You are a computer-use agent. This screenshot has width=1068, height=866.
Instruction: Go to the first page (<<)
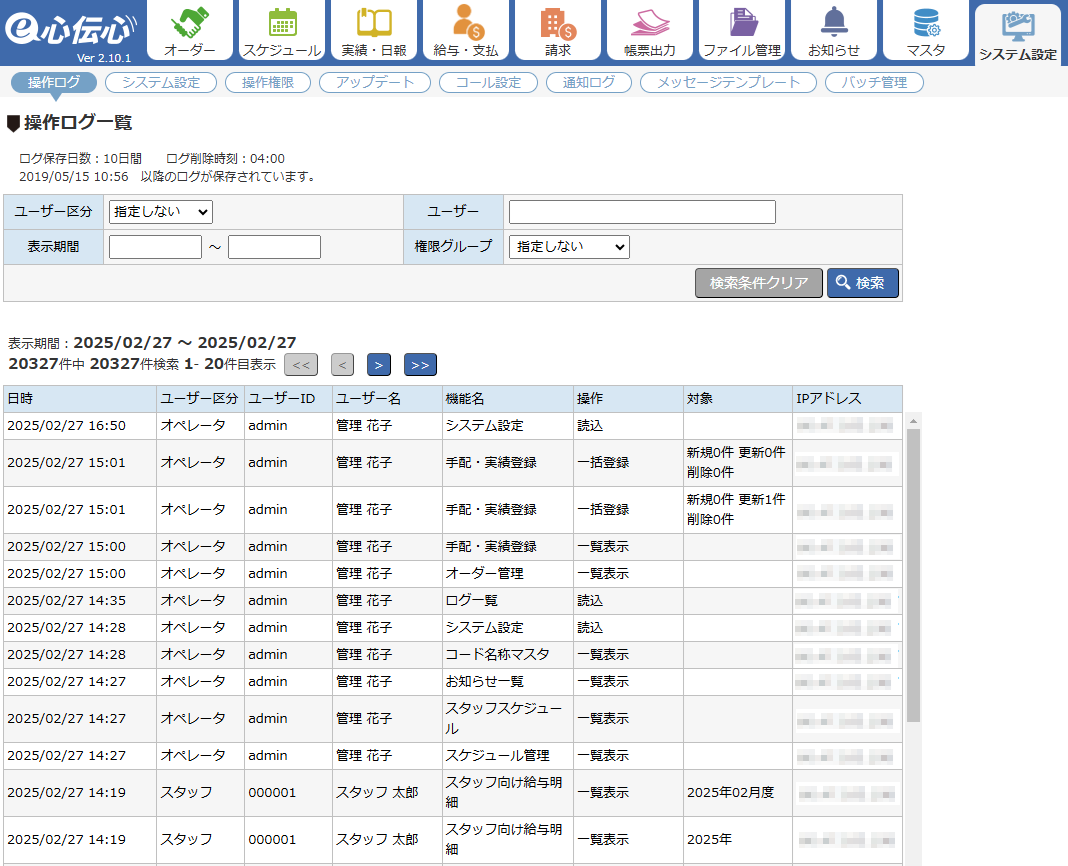coord(301,365)
